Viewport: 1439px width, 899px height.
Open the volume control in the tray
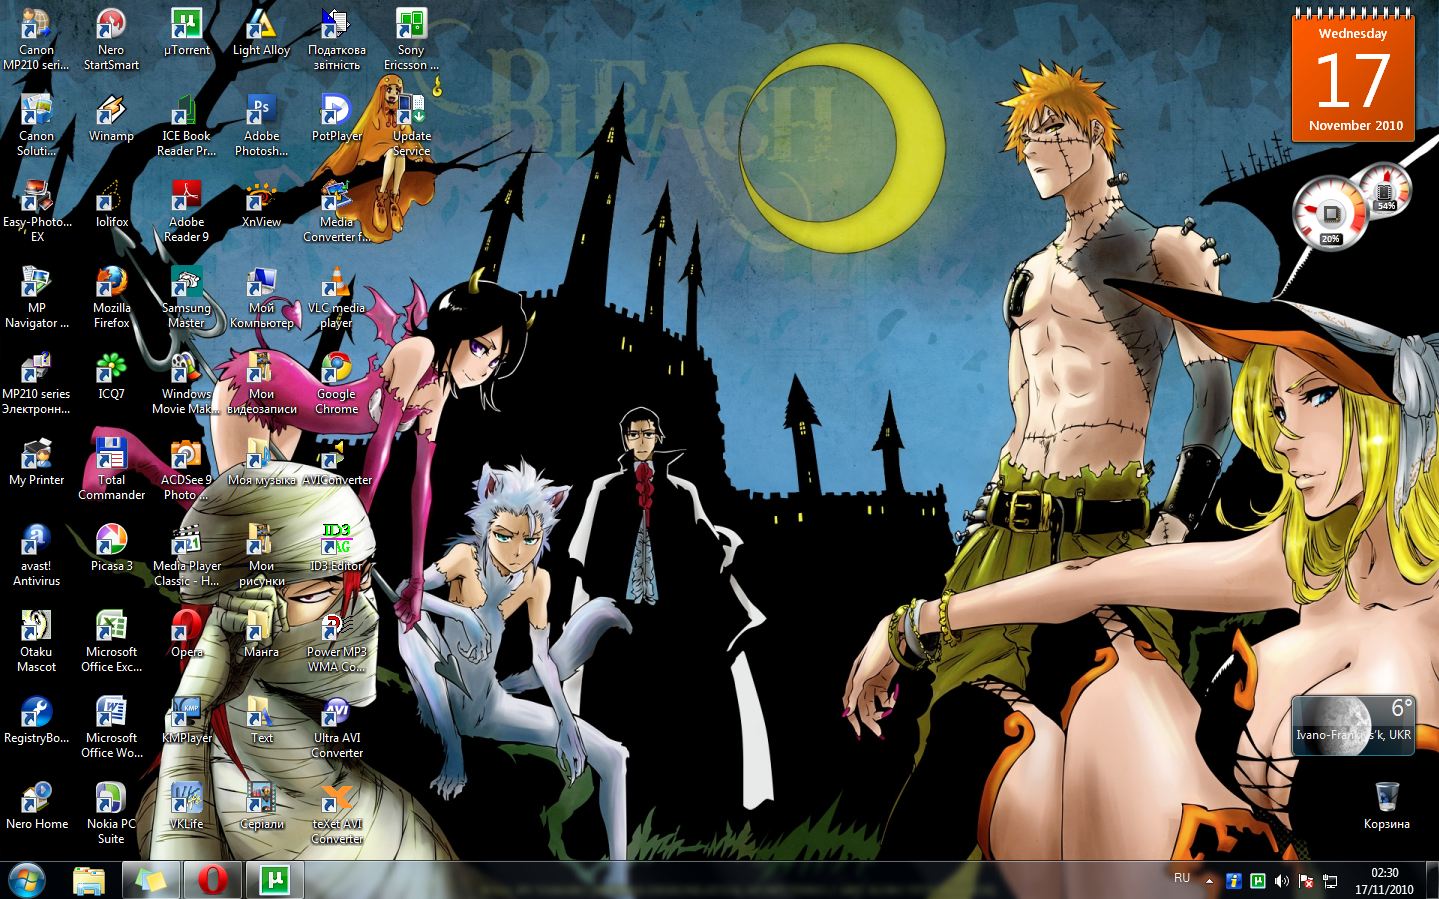tap(1282, 881)
